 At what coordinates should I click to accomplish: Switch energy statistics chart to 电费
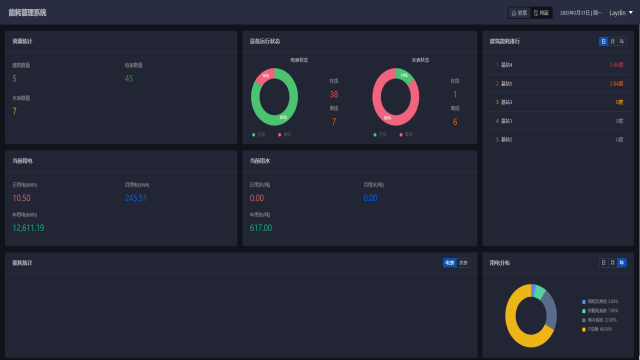tap(450, 263)
